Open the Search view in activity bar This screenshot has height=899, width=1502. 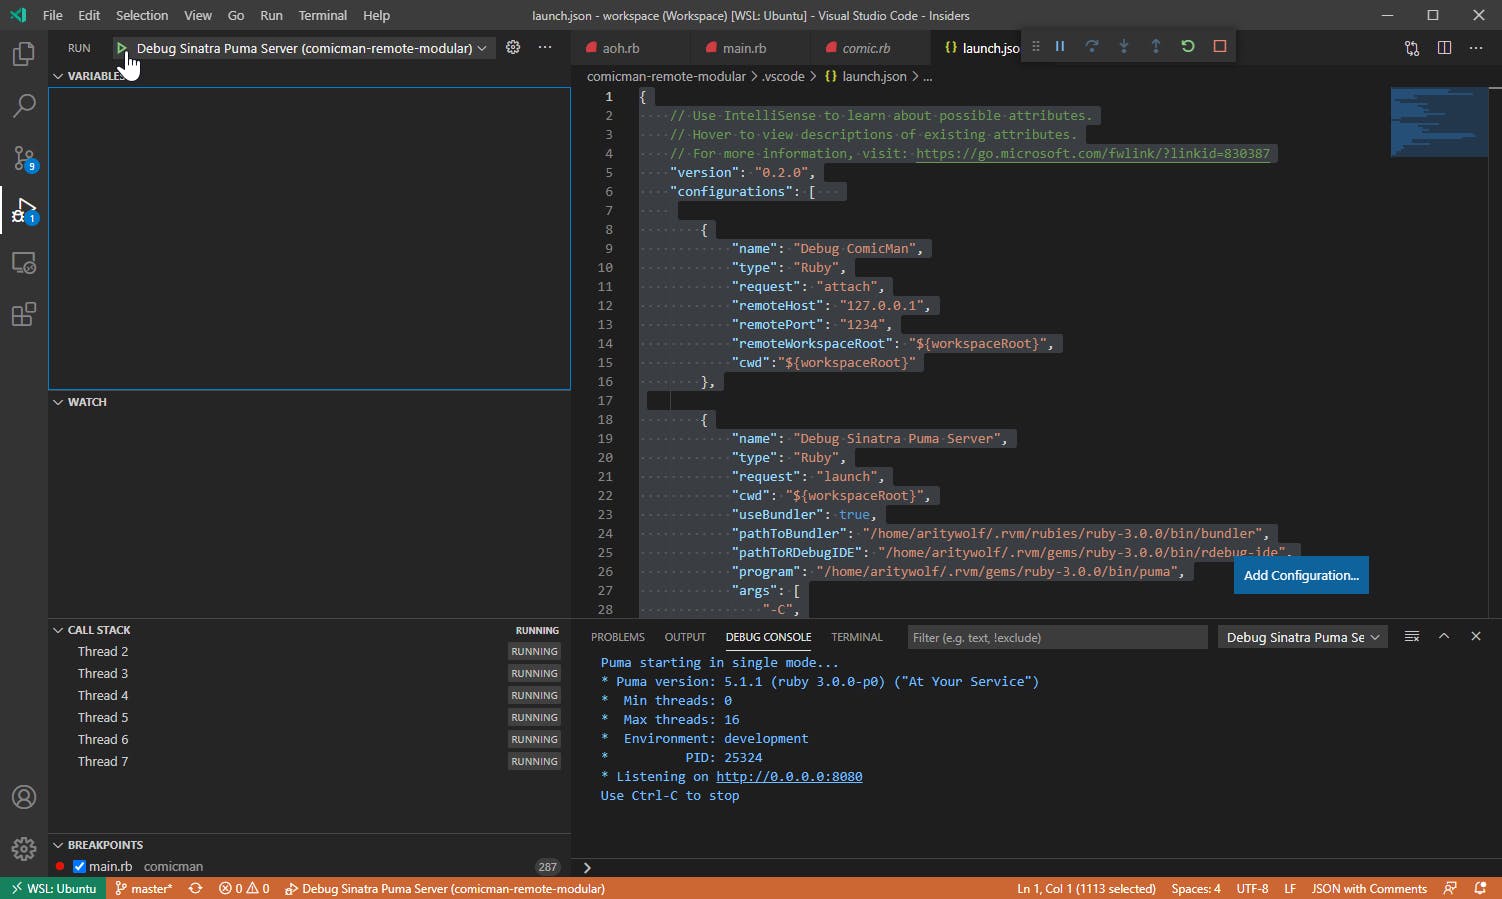[x=23, y=105]
